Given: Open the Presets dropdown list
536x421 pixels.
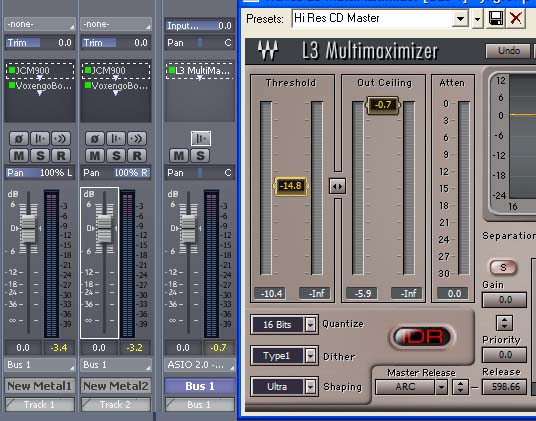Looking at the screenshot, I should (460, 18).
